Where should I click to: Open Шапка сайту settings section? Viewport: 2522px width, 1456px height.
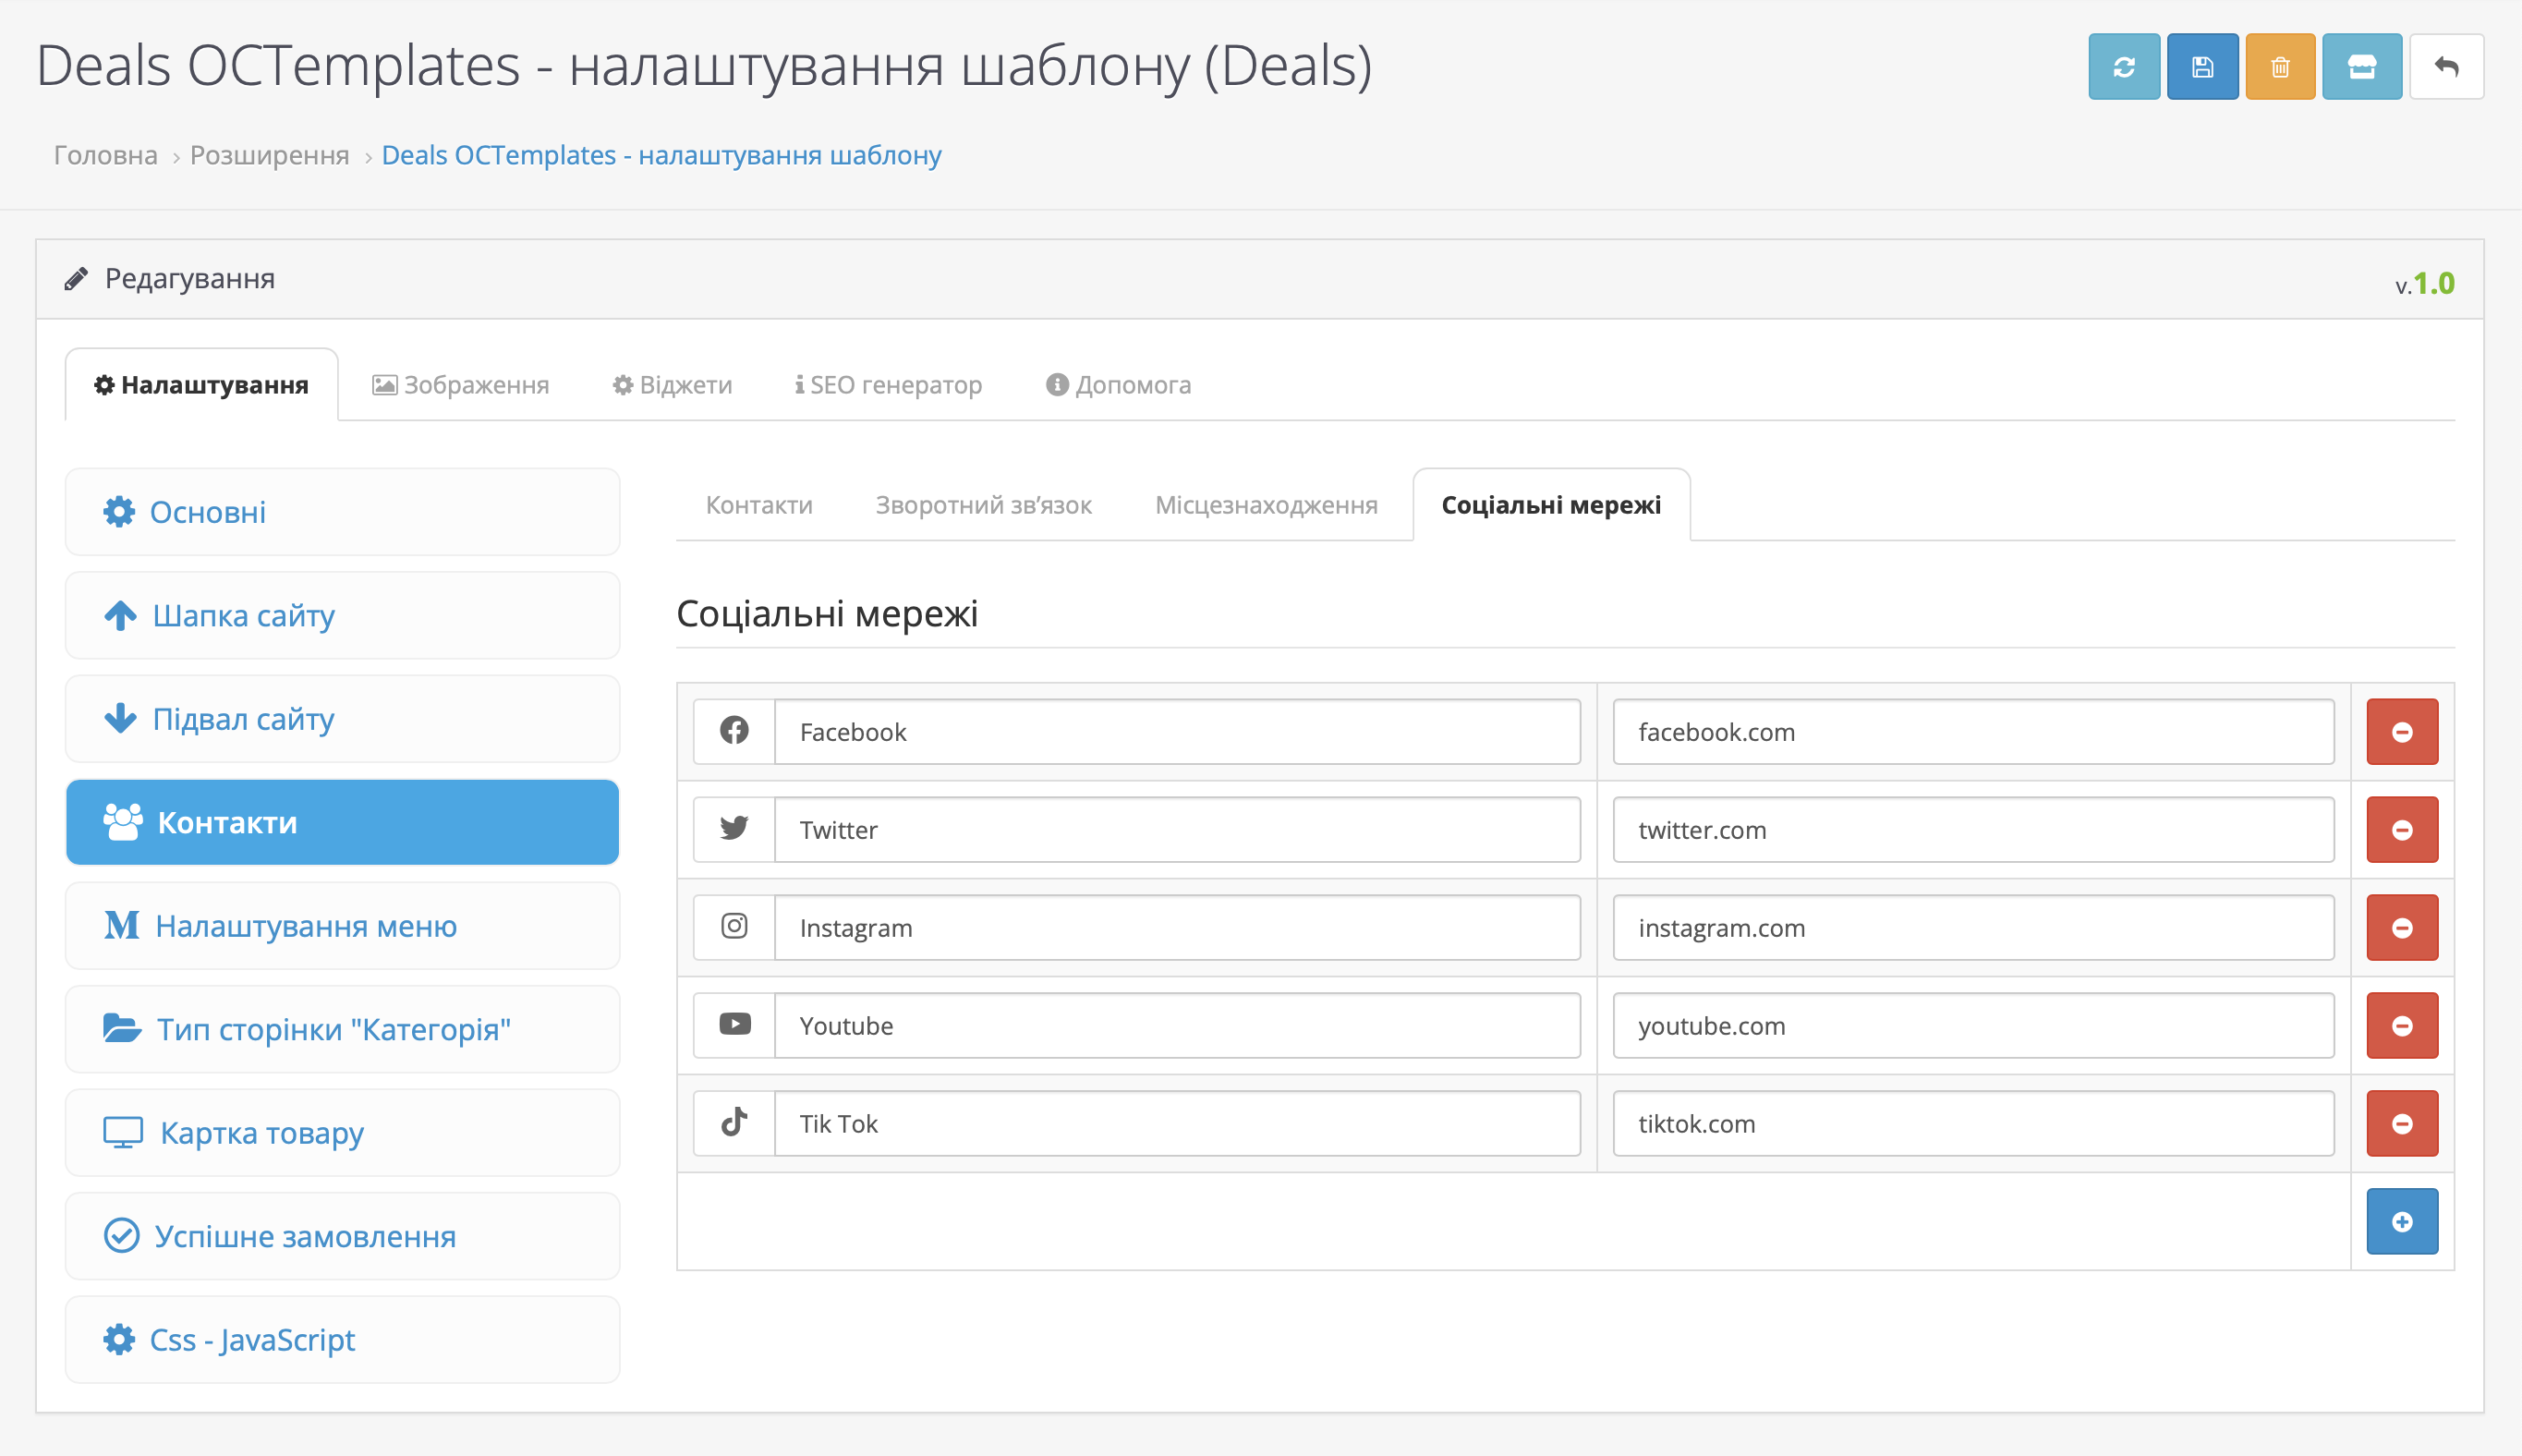[342, 615]
